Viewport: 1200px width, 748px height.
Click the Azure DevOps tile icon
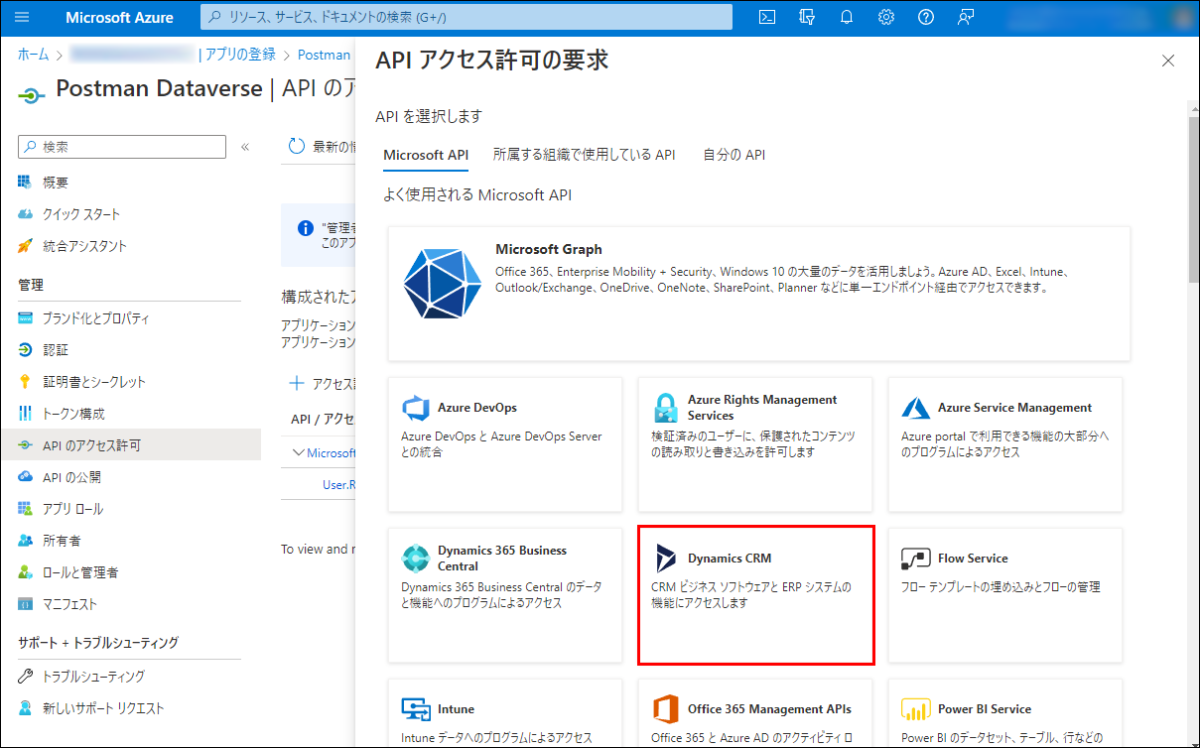(x=415, y=408)
